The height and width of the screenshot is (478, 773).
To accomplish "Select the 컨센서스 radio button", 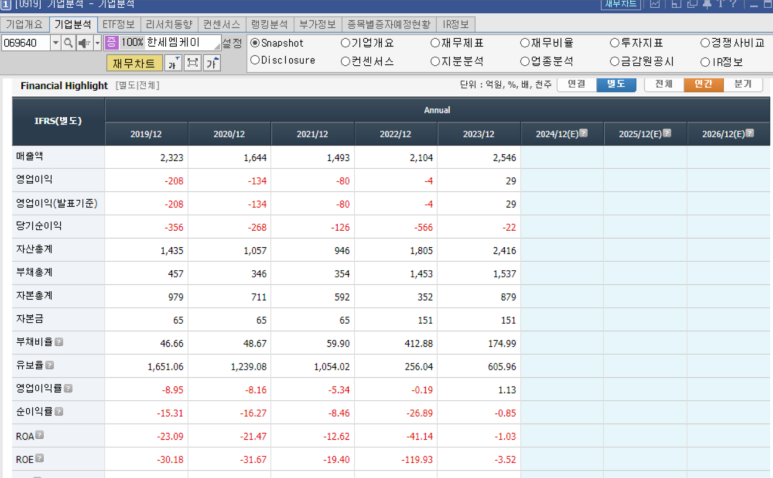I will tap(346, 62).
